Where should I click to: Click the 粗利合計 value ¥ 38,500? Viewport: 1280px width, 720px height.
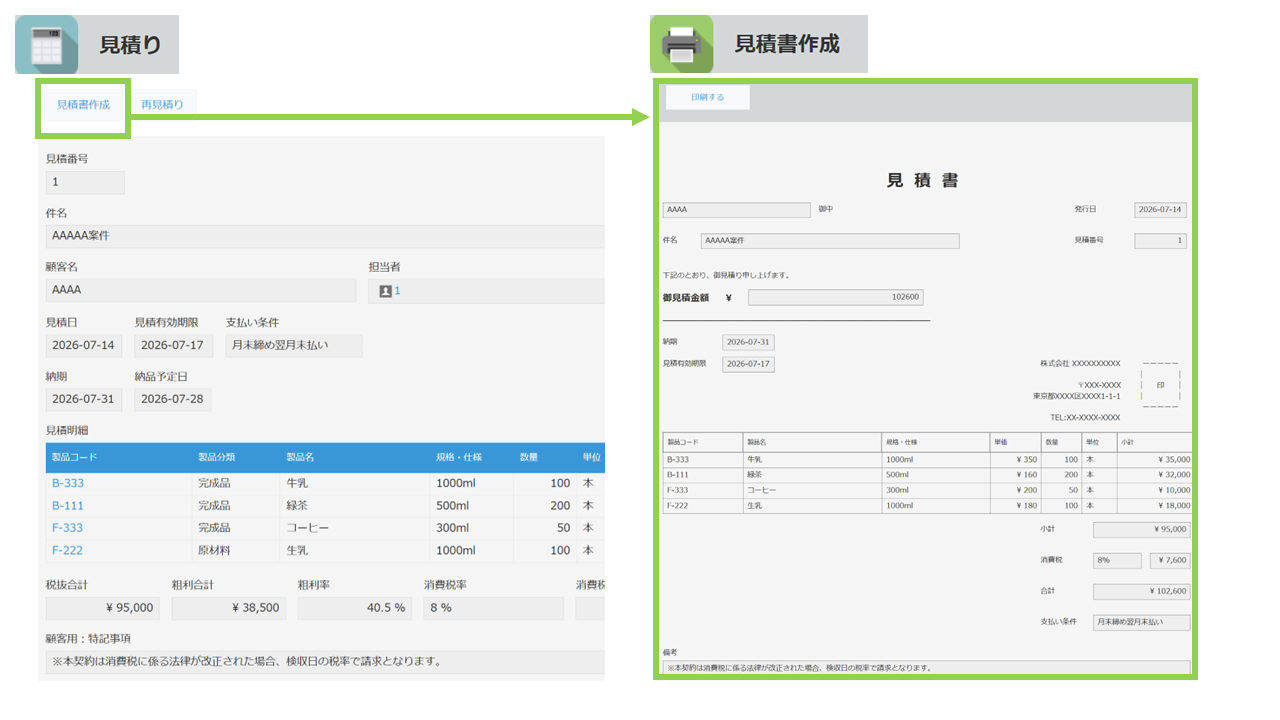click(x=229, y=608)
